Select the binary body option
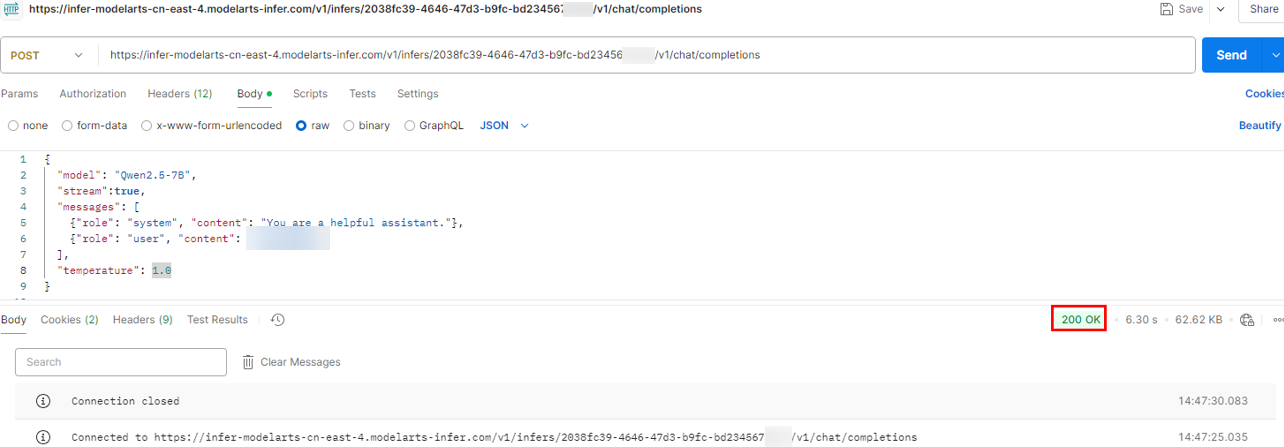This screenshot has height=447, width=1284. click(x=349, y=126)
